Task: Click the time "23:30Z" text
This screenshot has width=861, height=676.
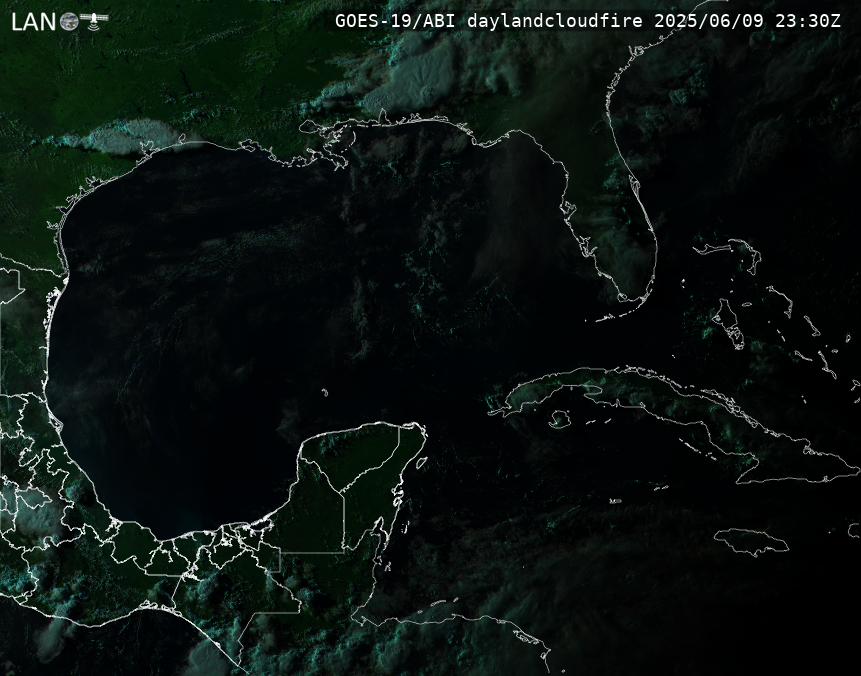Action: point(808,21)
